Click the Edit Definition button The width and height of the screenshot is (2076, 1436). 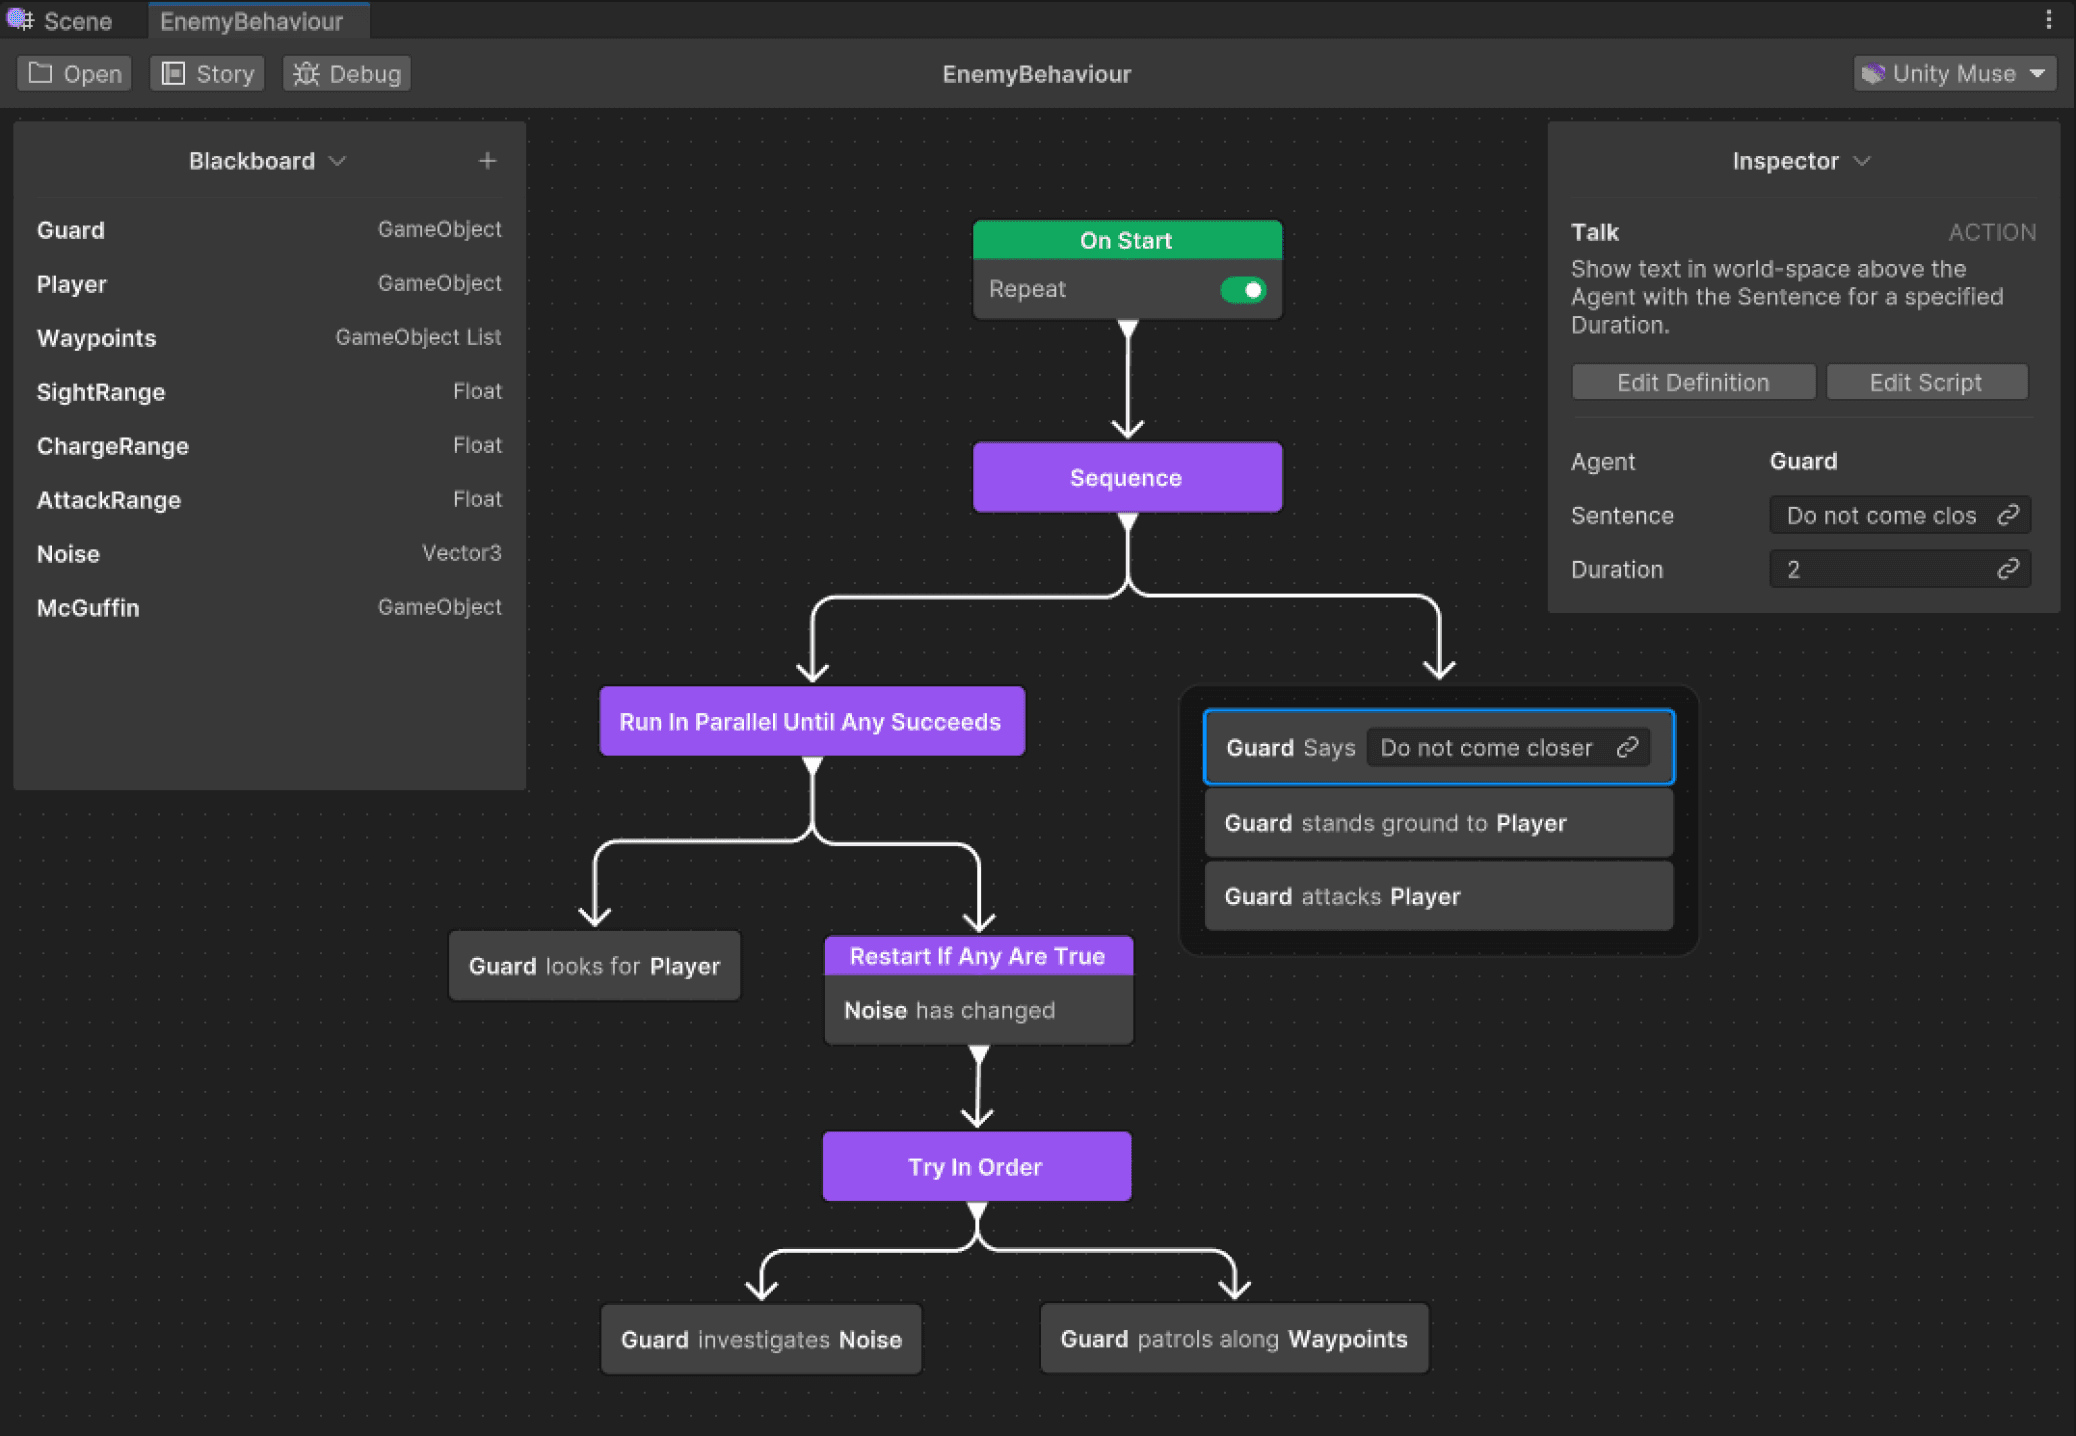(x=1691, y=382)
